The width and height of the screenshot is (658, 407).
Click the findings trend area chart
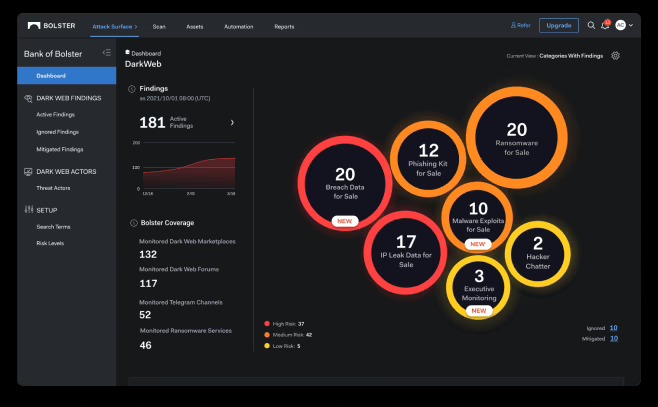[x=189, y=172]
